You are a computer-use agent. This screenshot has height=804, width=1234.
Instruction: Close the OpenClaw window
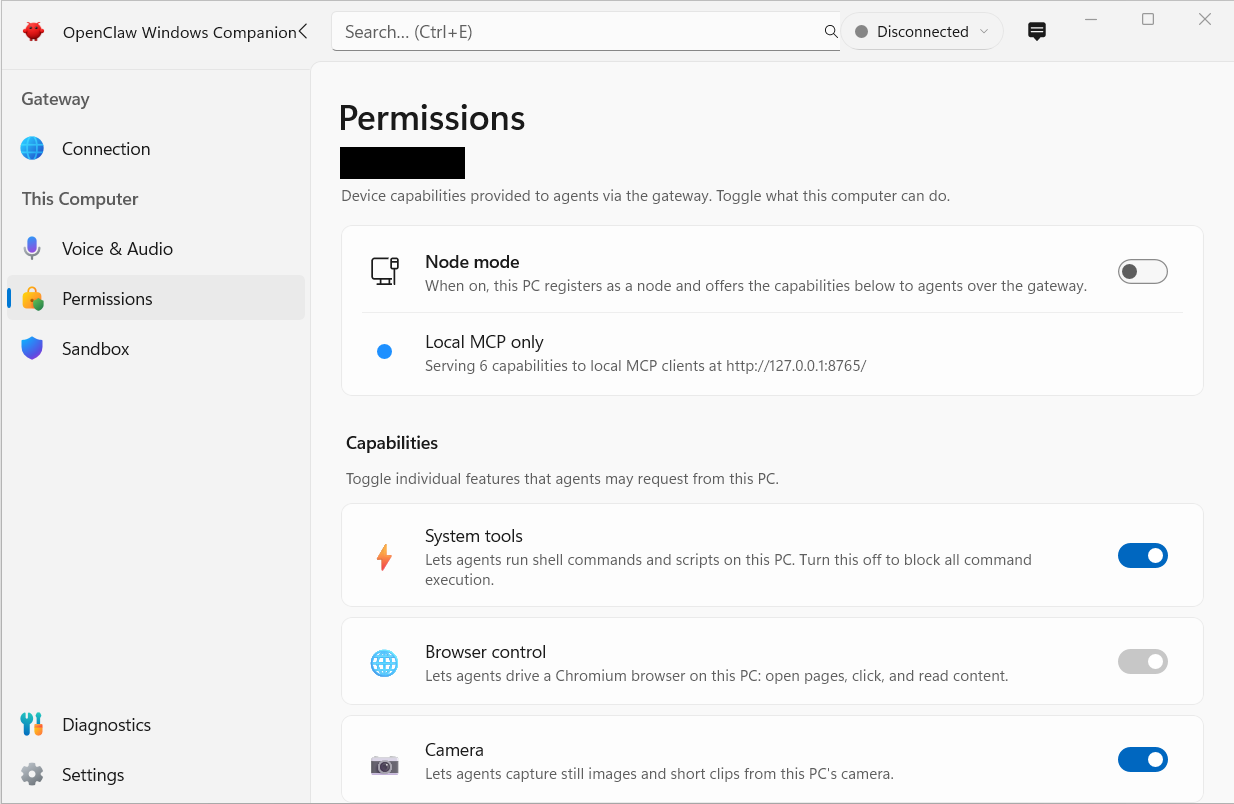pos(1205,19)
